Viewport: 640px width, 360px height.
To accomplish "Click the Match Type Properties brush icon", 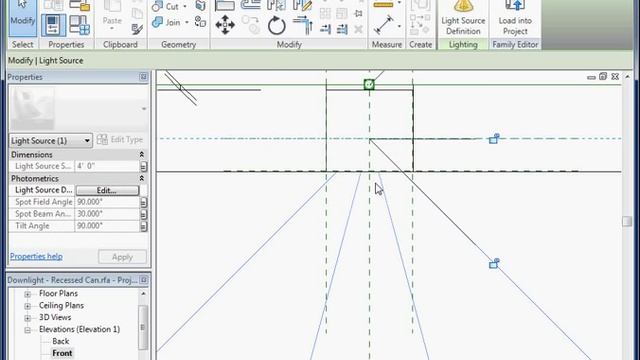I will point(137,29).
